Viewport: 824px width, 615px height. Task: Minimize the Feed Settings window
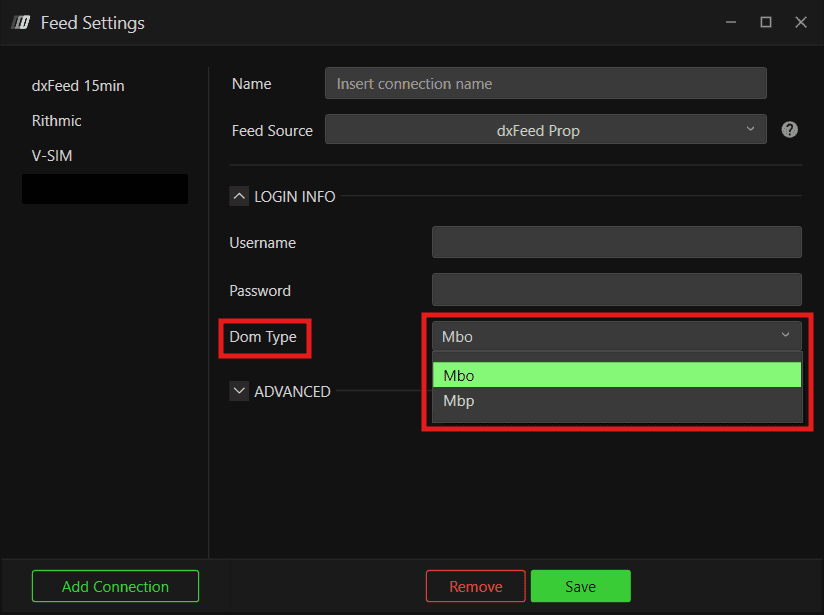coord(731,22)
